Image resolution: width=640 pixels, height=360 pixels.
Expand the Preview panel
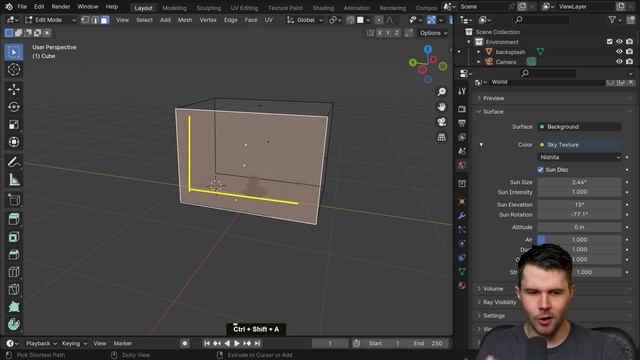point(493,98)
